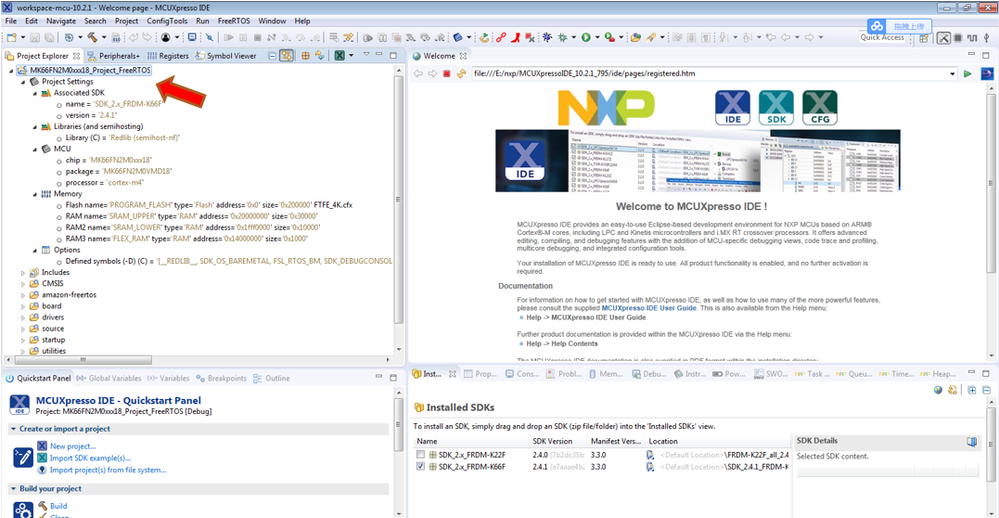The height and width of the screenshot is (518, 999).
Task: Select the chip = 'MK66FN2M0xxx18' entry
Action: [109, 161]
